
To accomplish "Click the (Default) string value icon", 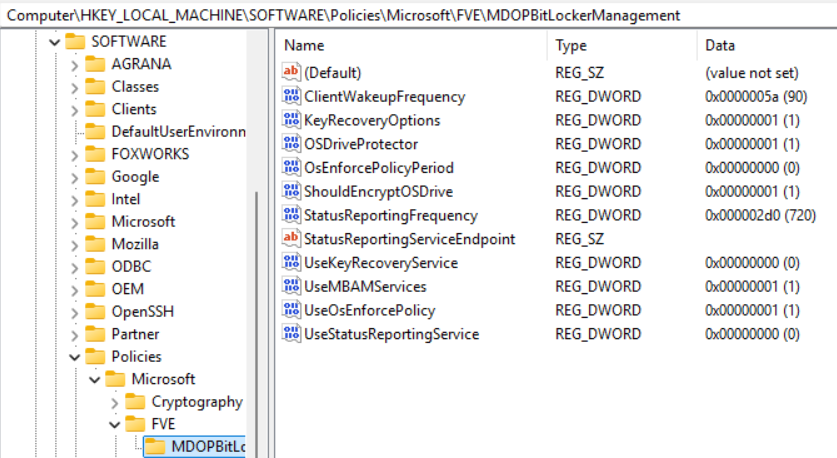I will [291, 72].
